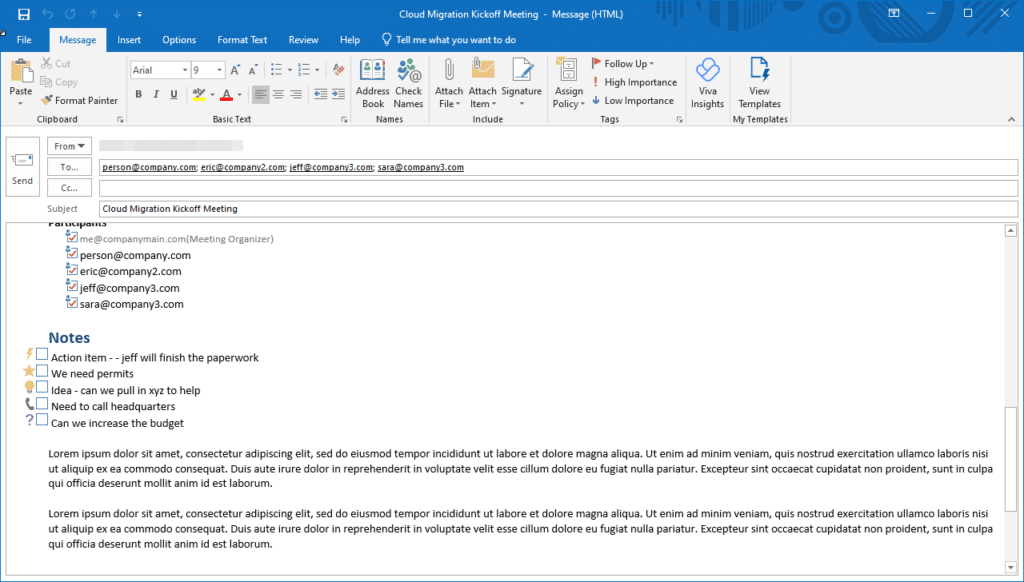The image size is (1024, 582).
Task: Toggle Italic formatting
Action: point(156,94)
